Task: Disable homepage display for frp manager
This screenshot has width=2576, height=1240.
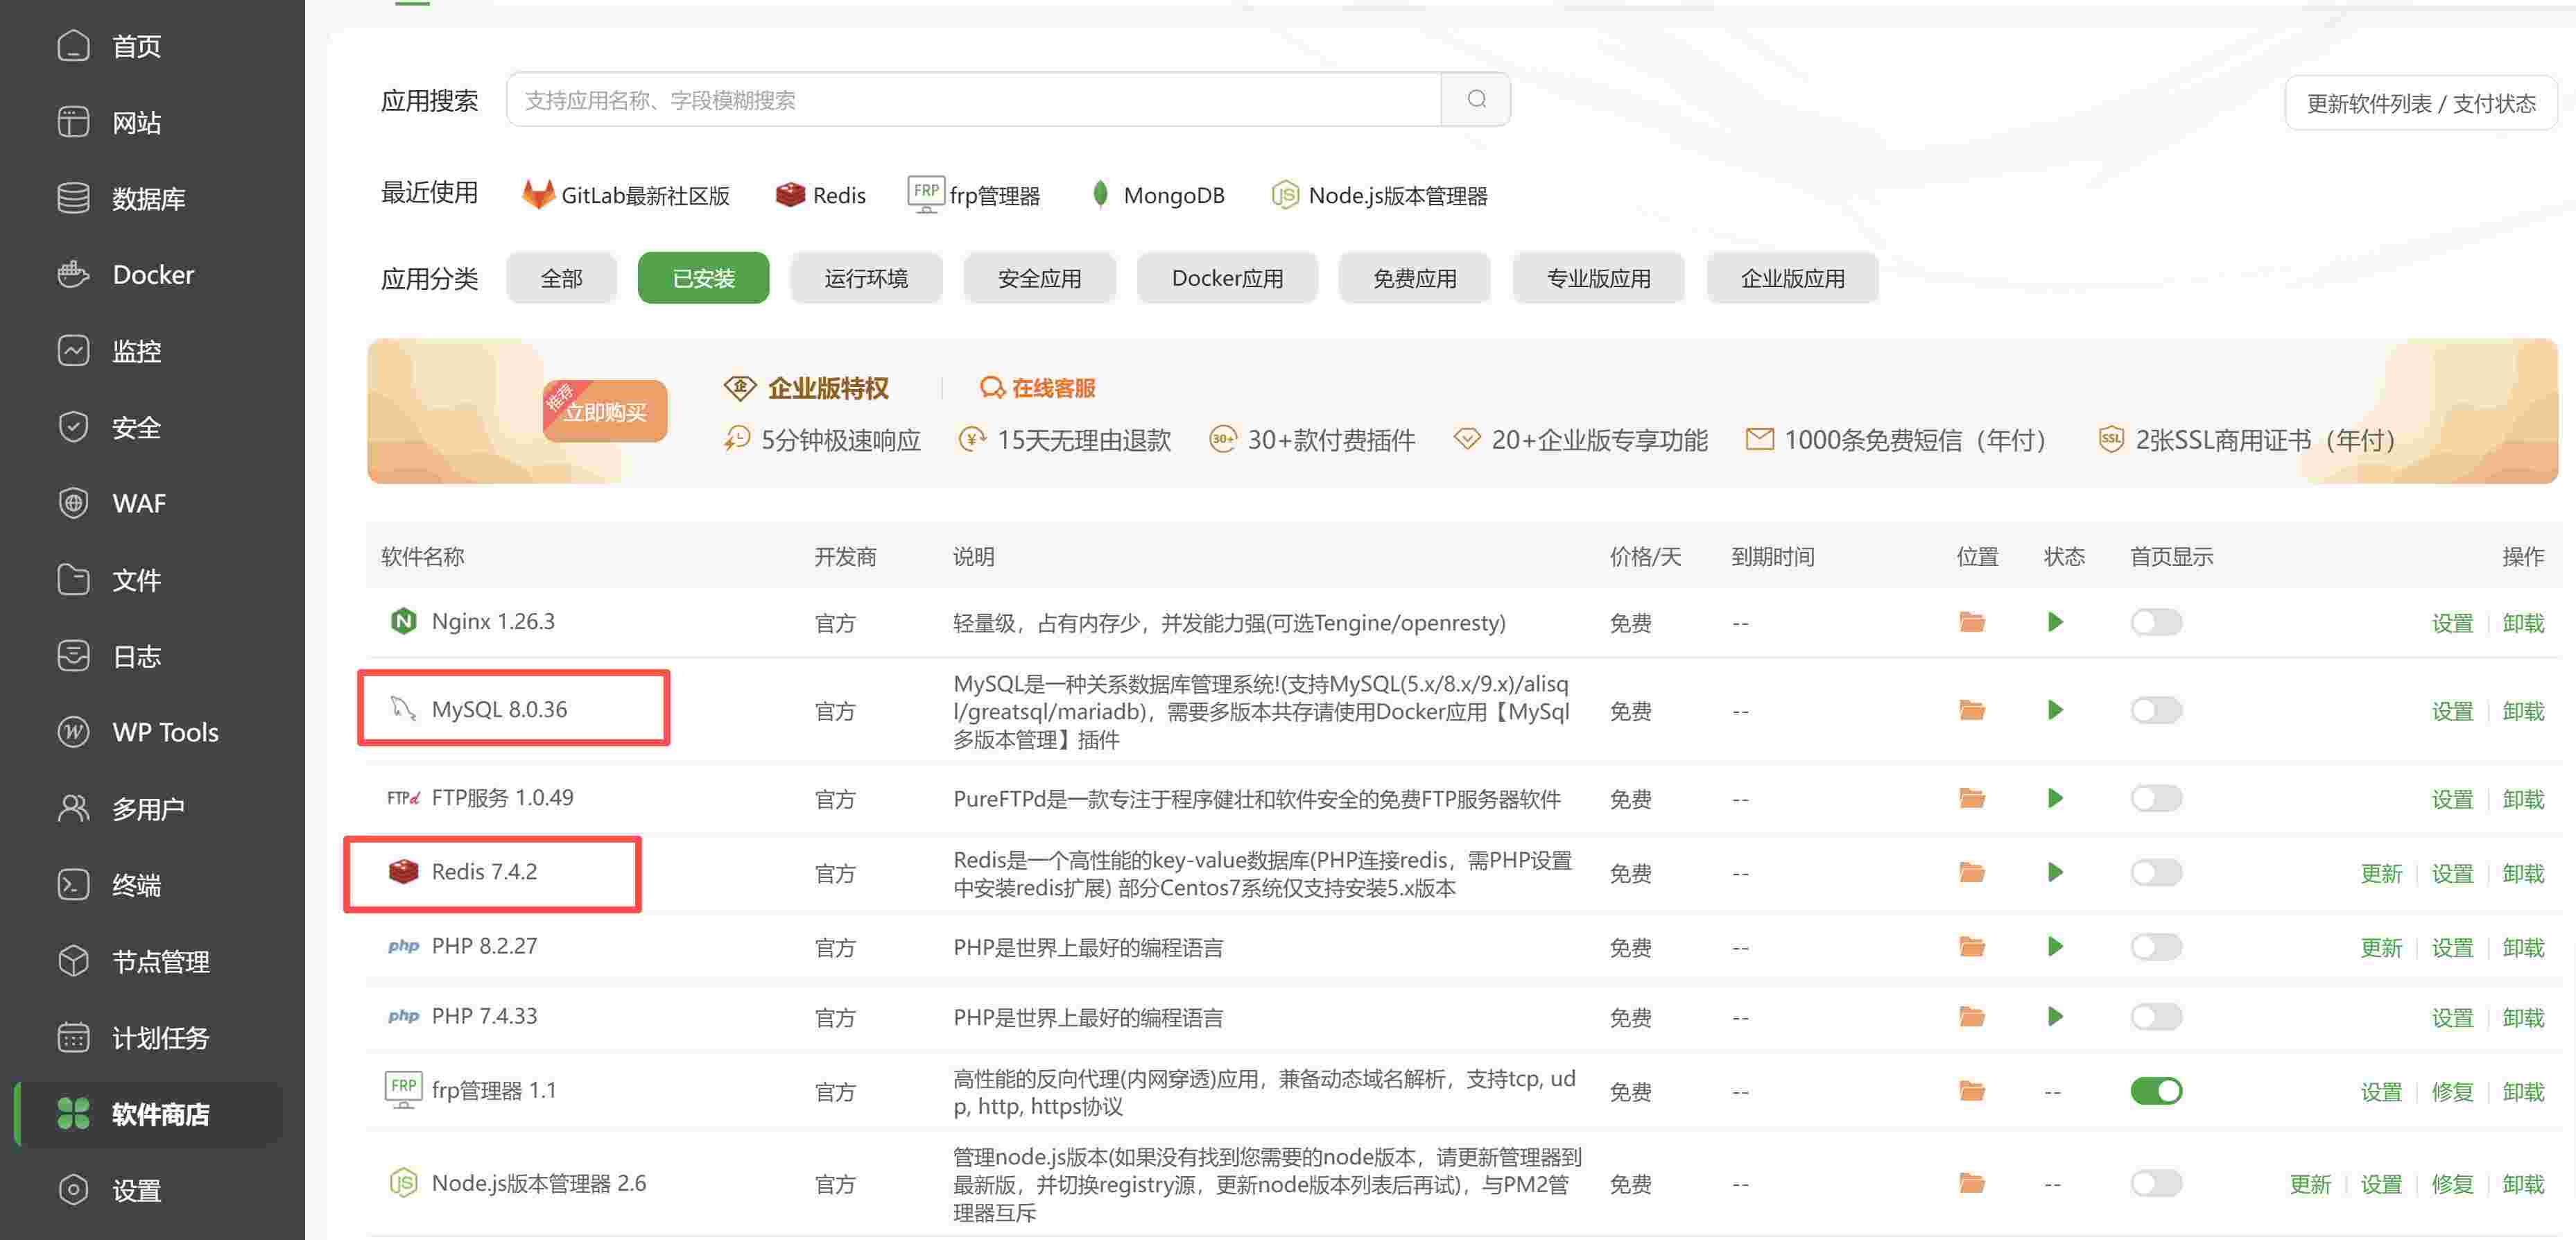Action: pos(2155,1091)
